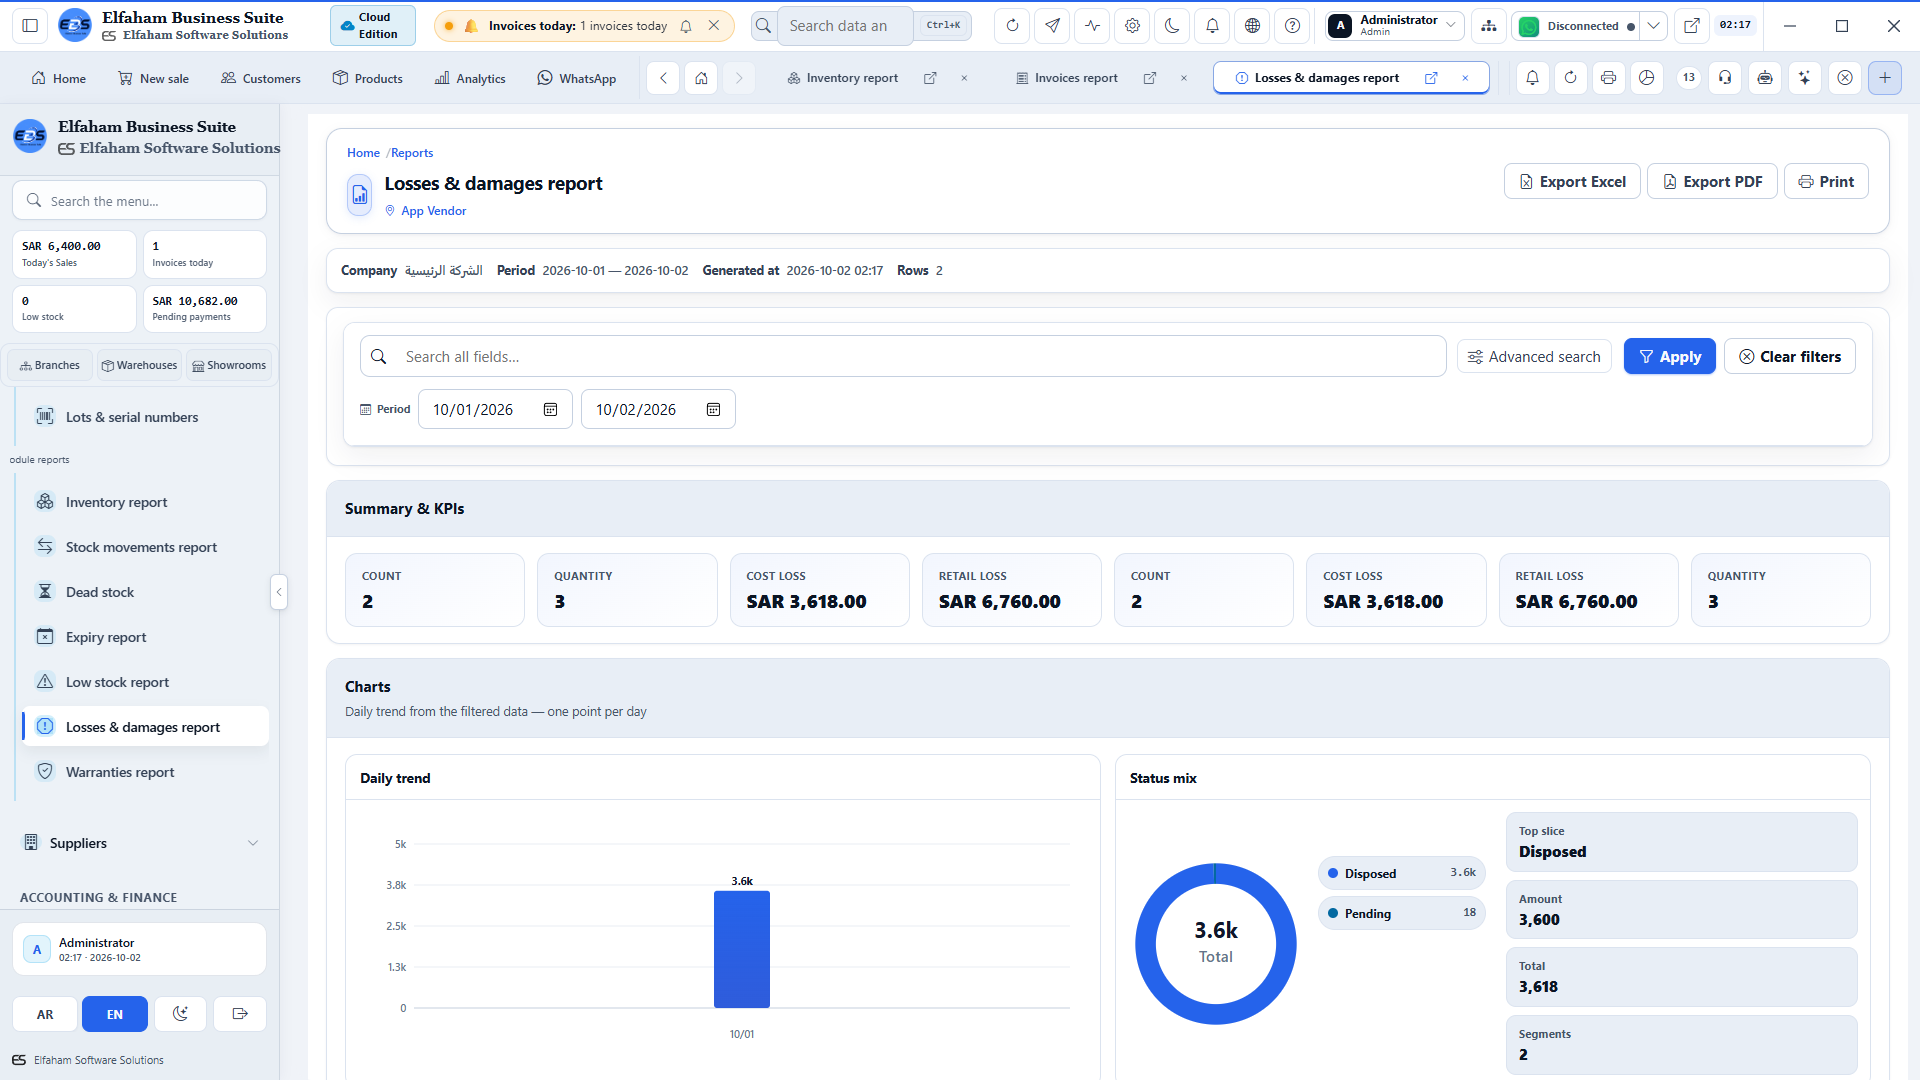Open the end date calendar picker
This screenshot has height=1080, width=1920.
(713, 410)
